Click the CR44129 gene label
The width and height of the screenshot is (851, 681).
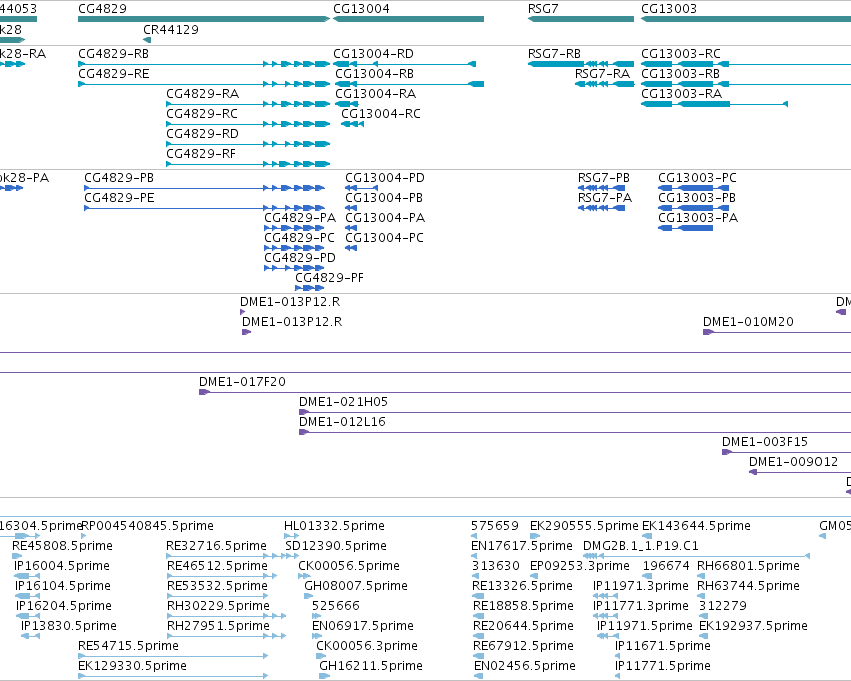[171, 30]
